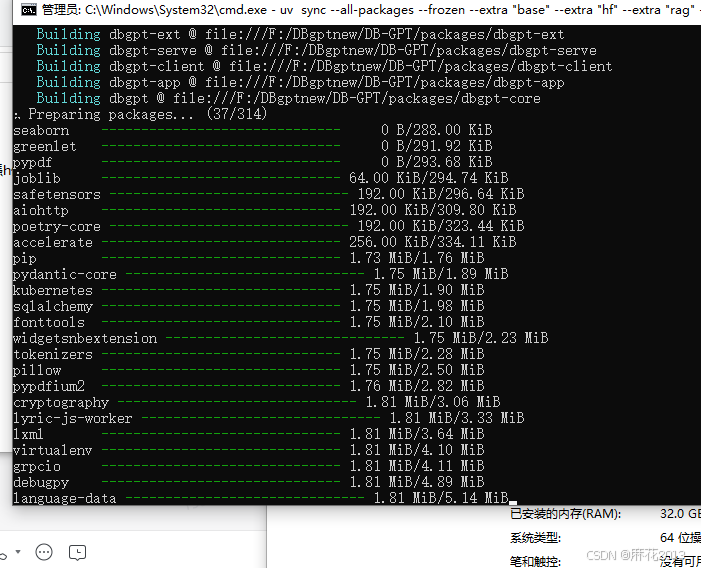Viewport: 701px width, 568px height.
Task: Click lxml's 1.81 MiB/3.64 MiB value
Action: [x=417, y=434]
